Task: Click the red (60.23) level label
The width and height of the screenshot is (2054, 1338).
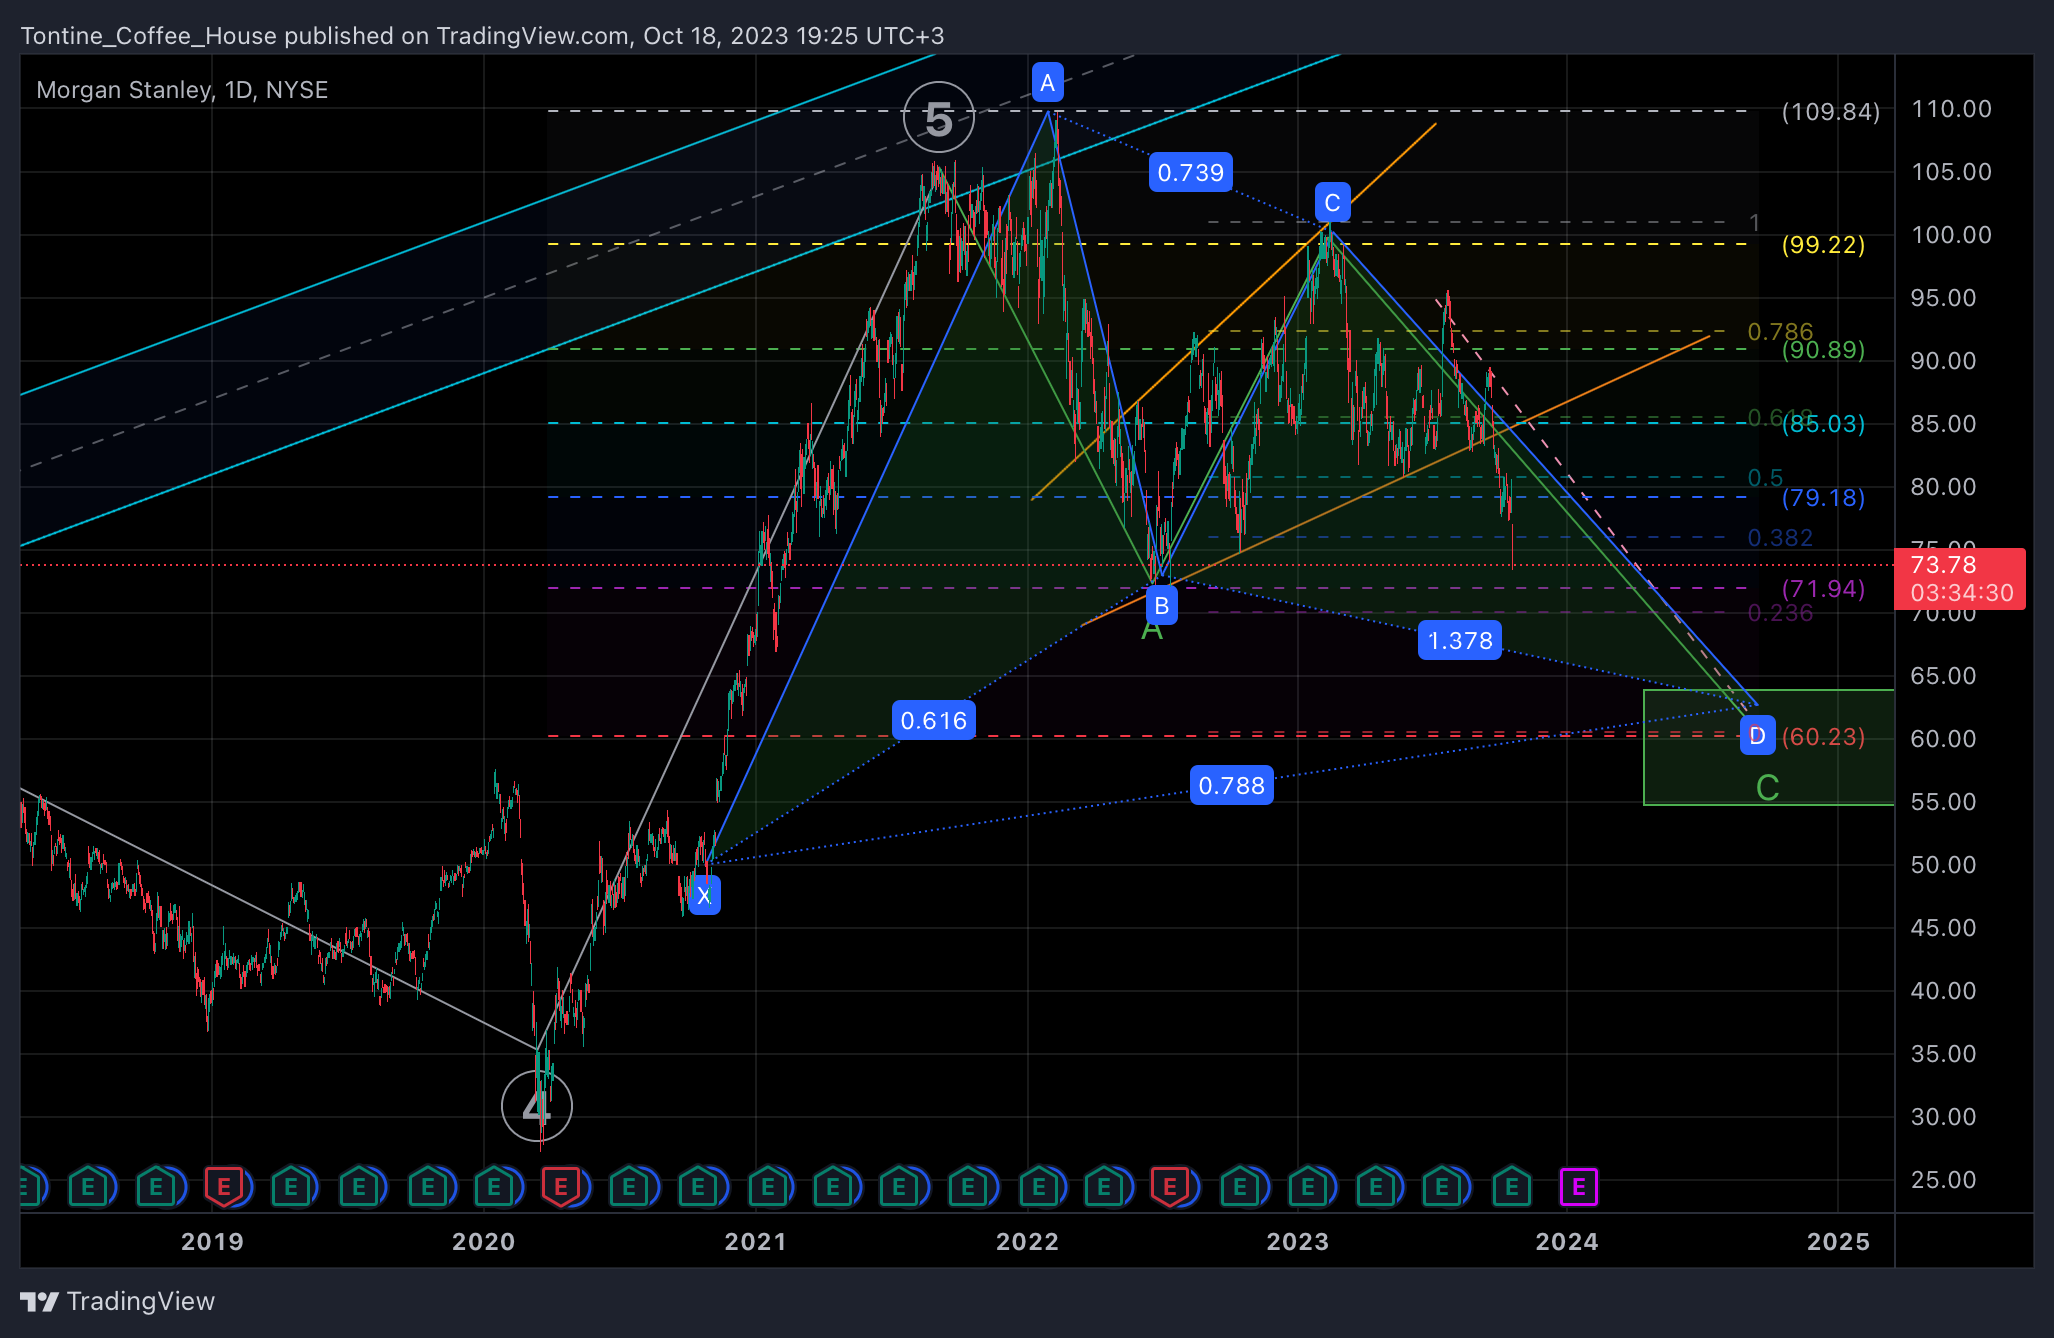Action: point(1823,737)
